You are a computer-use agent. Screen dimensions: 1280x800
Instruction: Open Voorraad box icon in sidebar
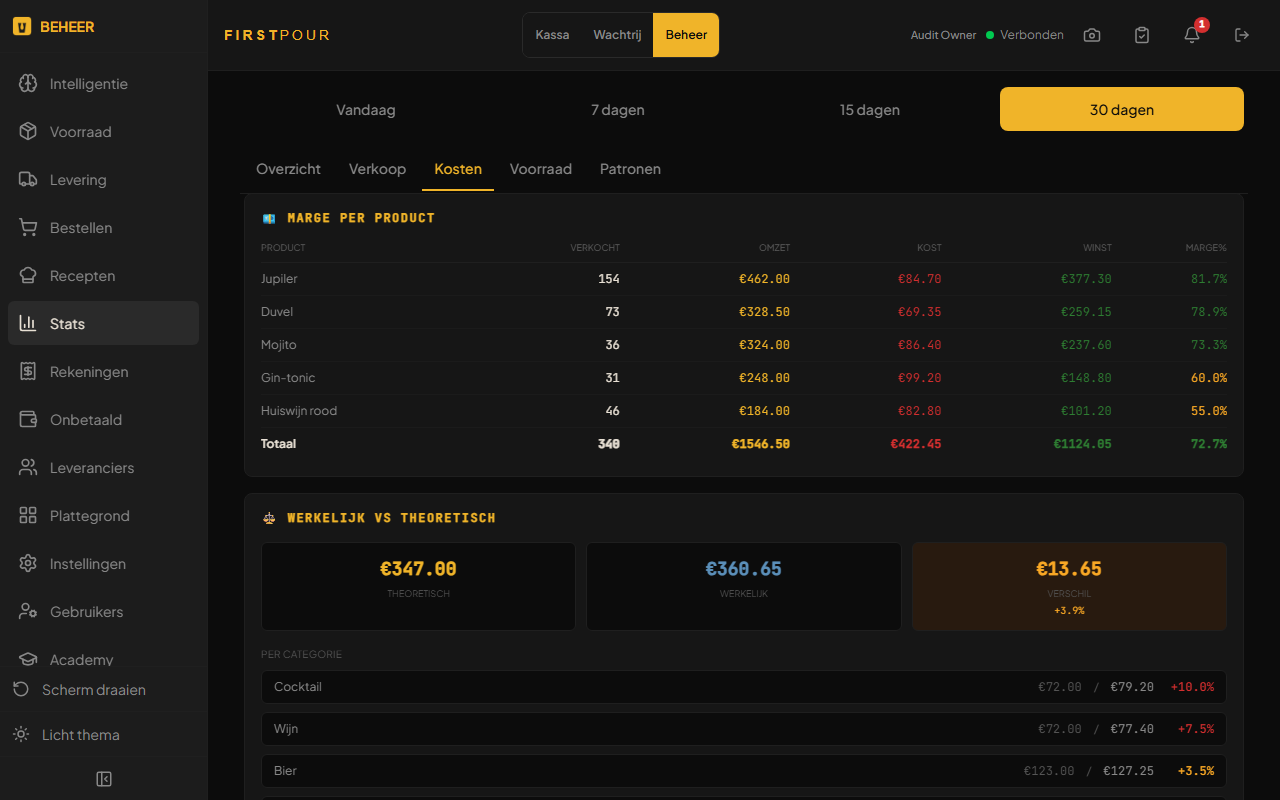click(x=28, y=132)
